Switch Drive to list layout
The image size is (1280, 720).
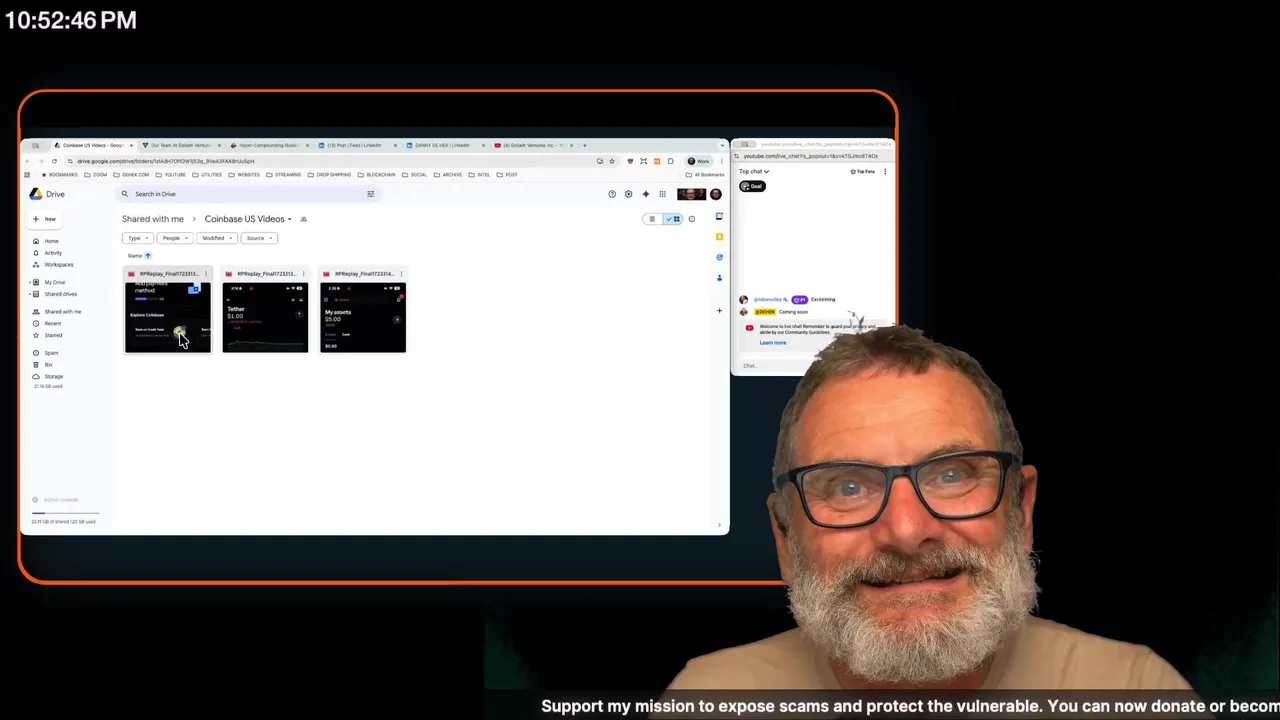652,219
